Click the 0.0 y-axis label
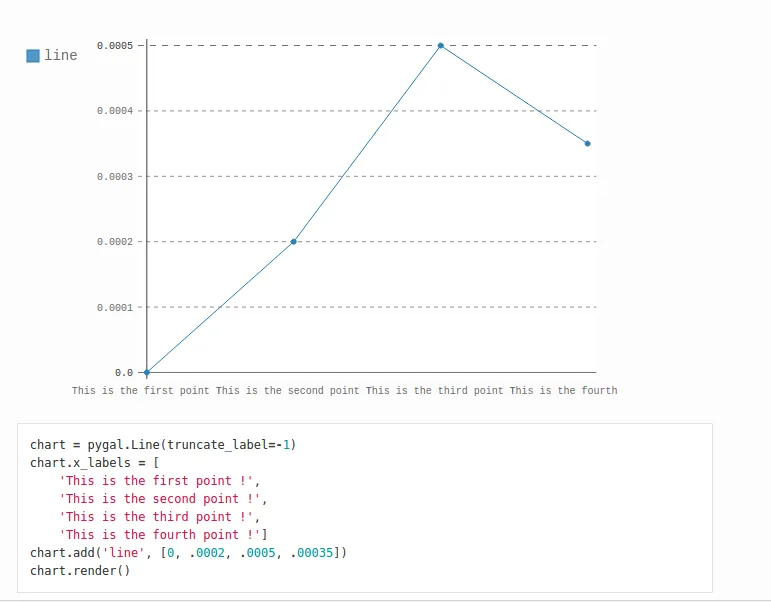Image resolution: width=771 pixels, height=602 pixels. pyautogui.click(x=124, y=372)
